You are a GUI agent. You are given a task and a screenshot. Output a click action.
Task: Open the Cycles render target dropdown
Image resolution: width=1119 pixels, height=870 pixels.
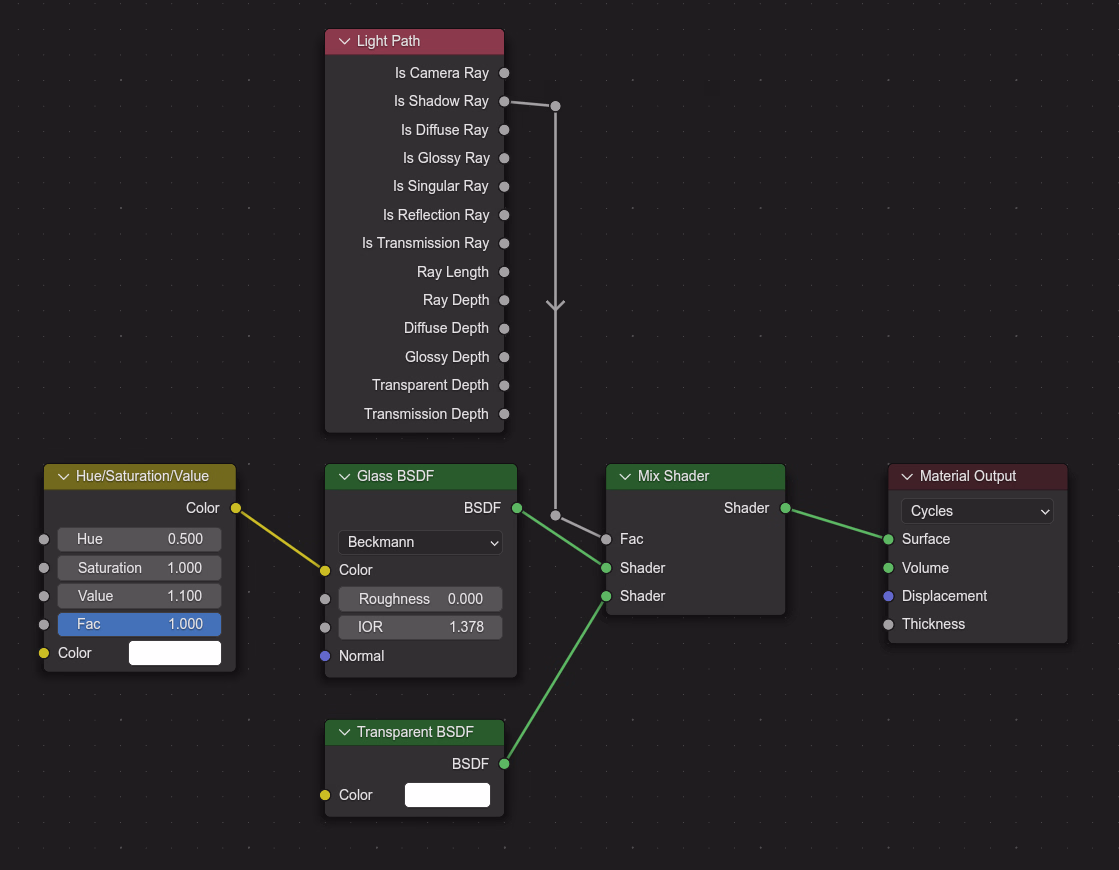click(977, 511)
